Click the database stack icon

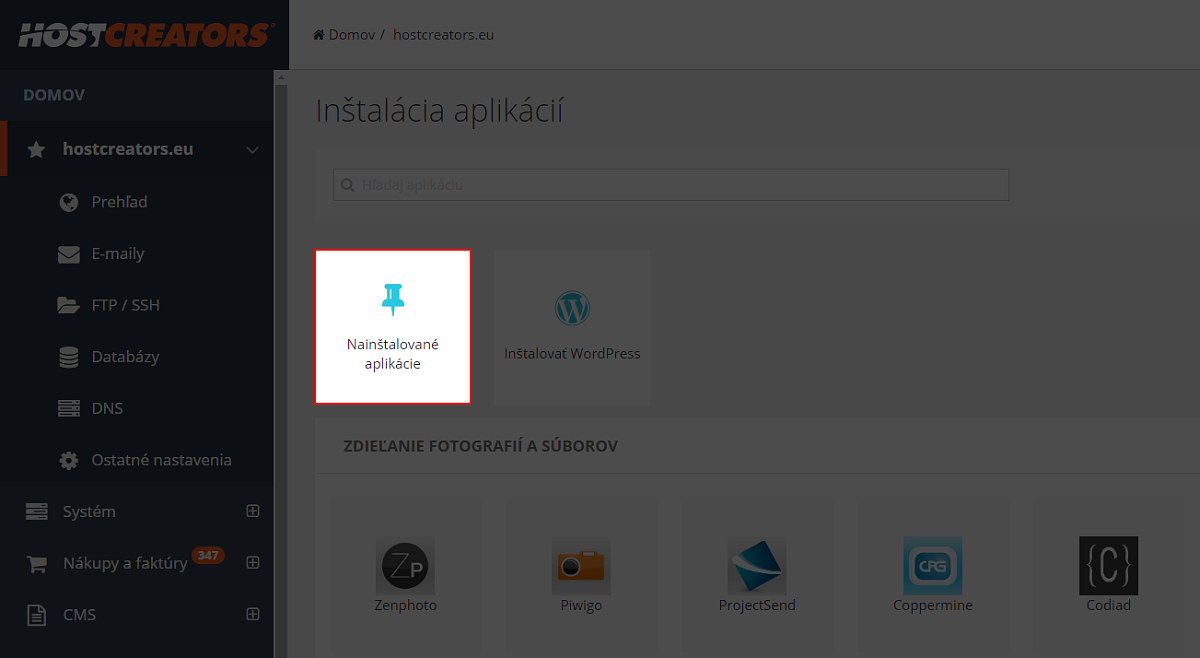point(69,357)
